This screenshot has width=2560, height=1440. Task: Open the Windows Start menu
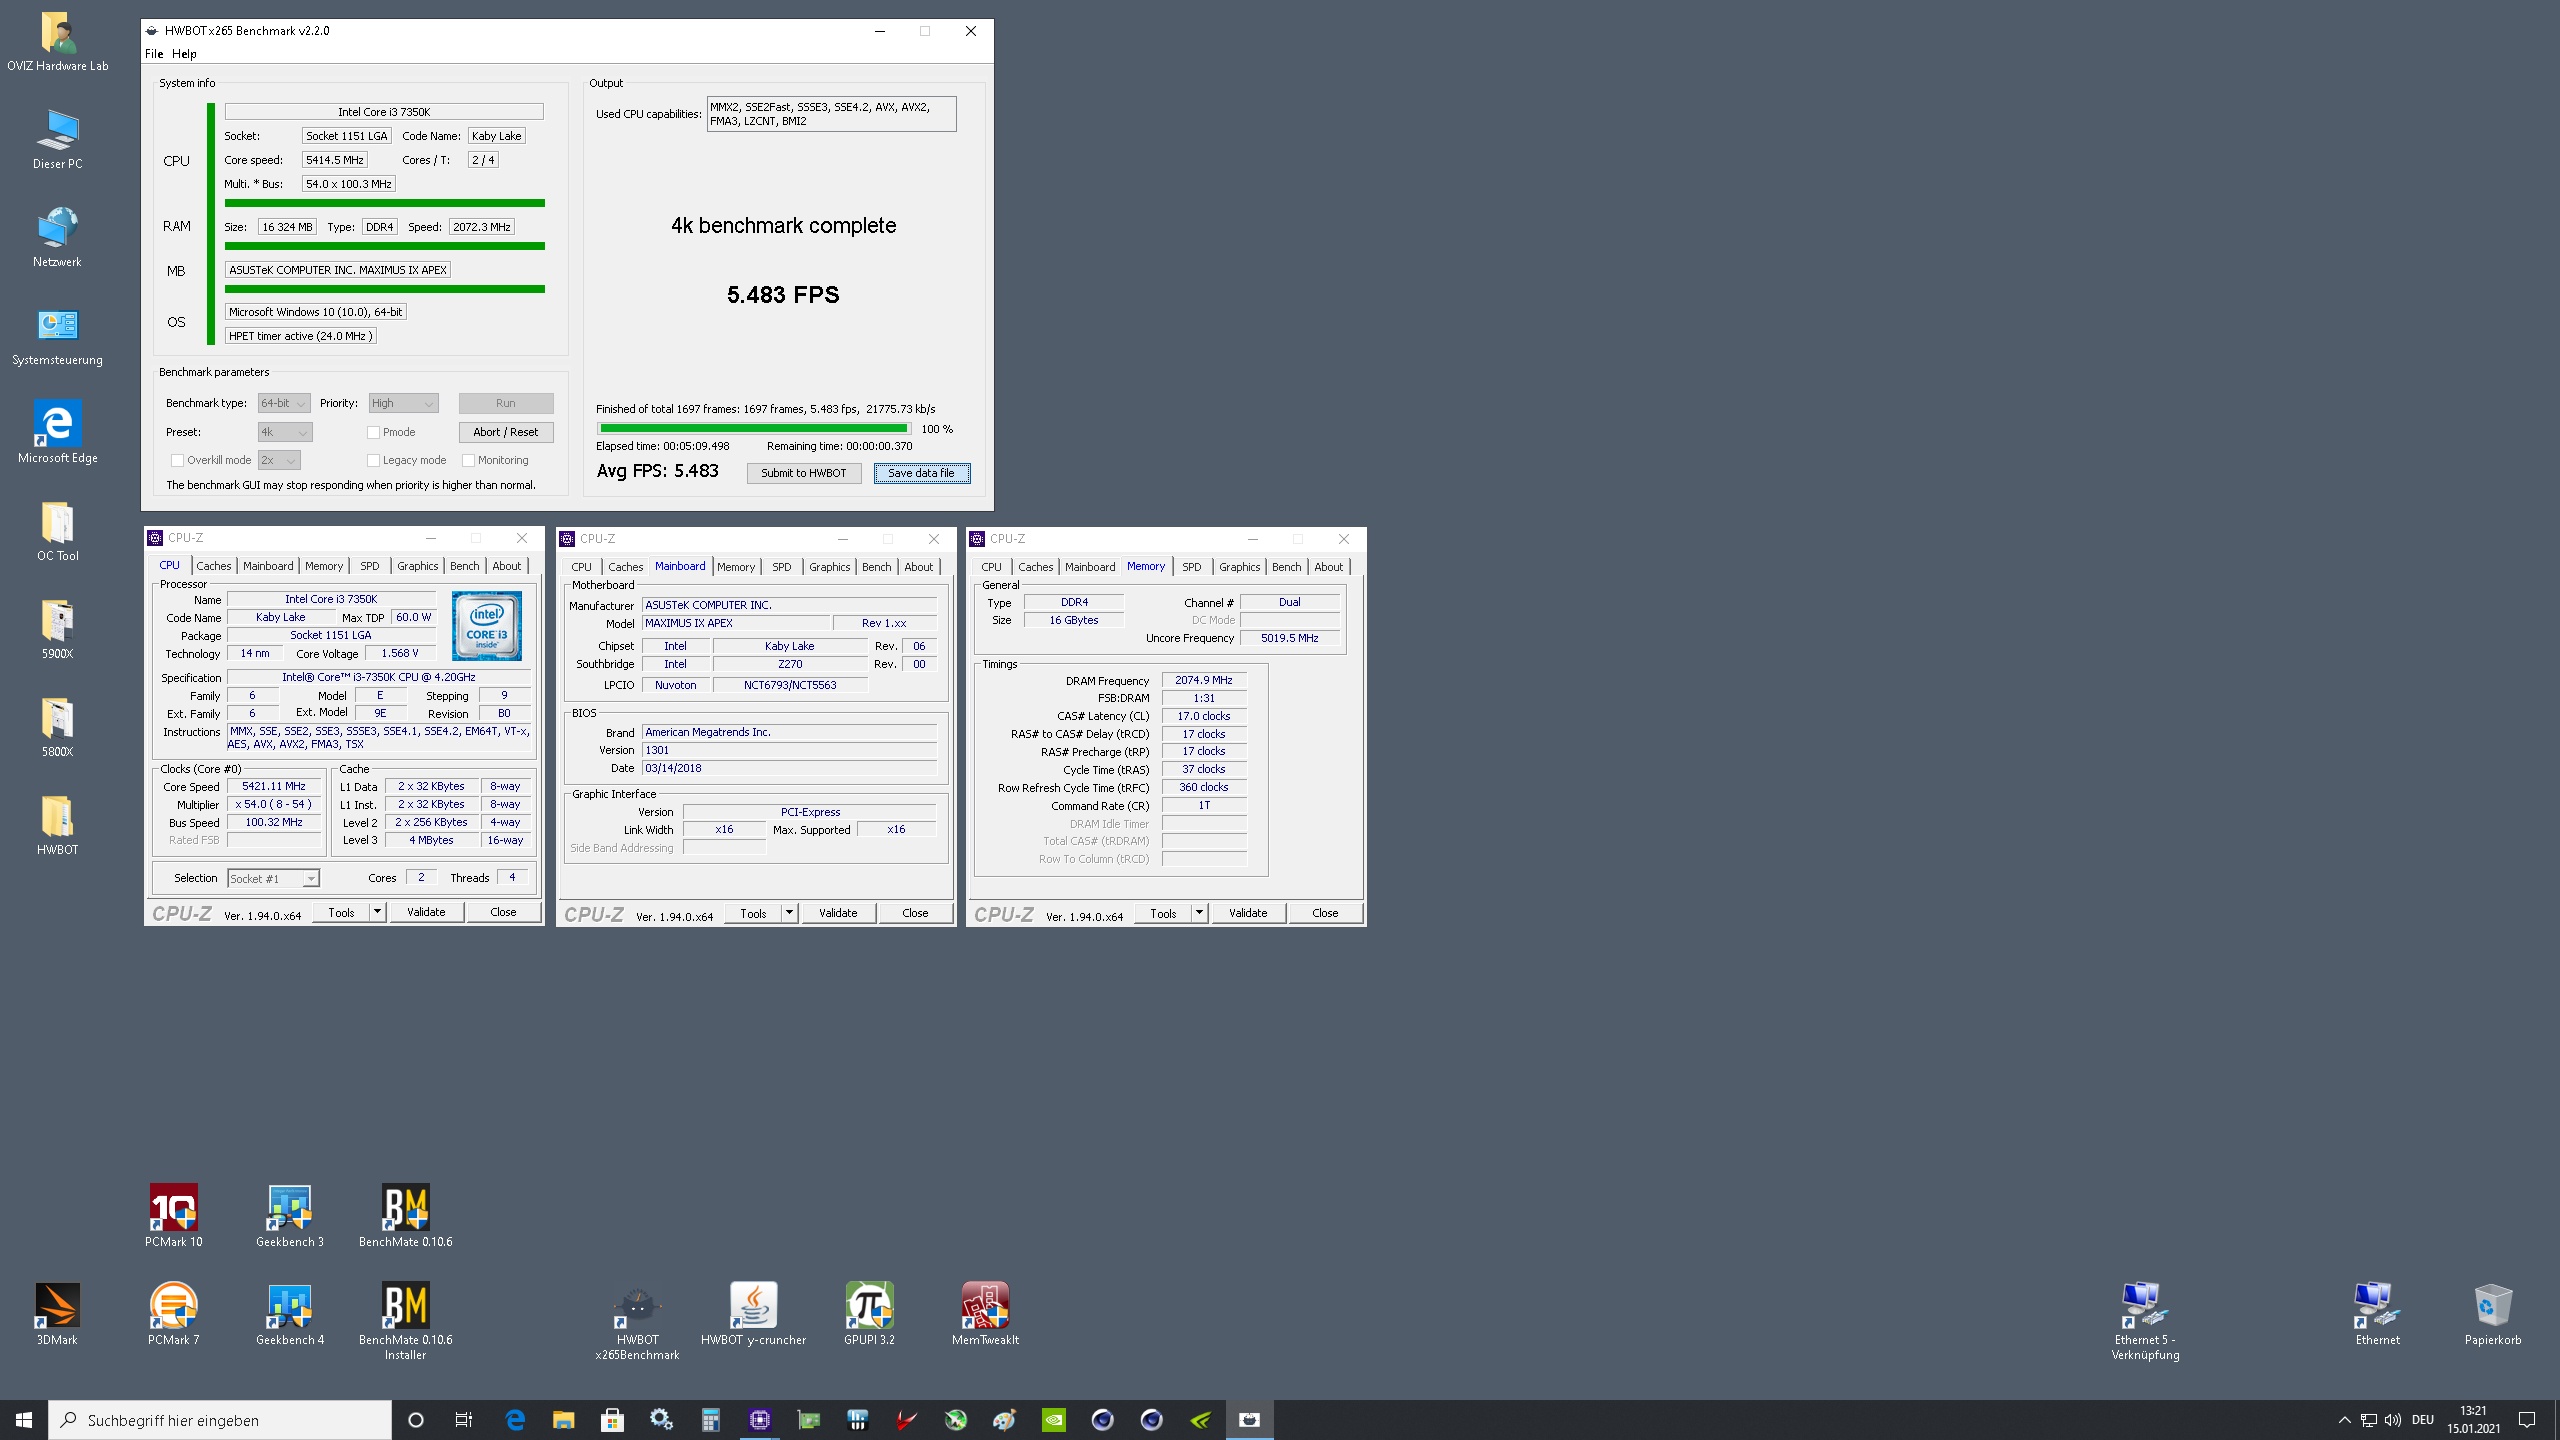(24, 1420)
